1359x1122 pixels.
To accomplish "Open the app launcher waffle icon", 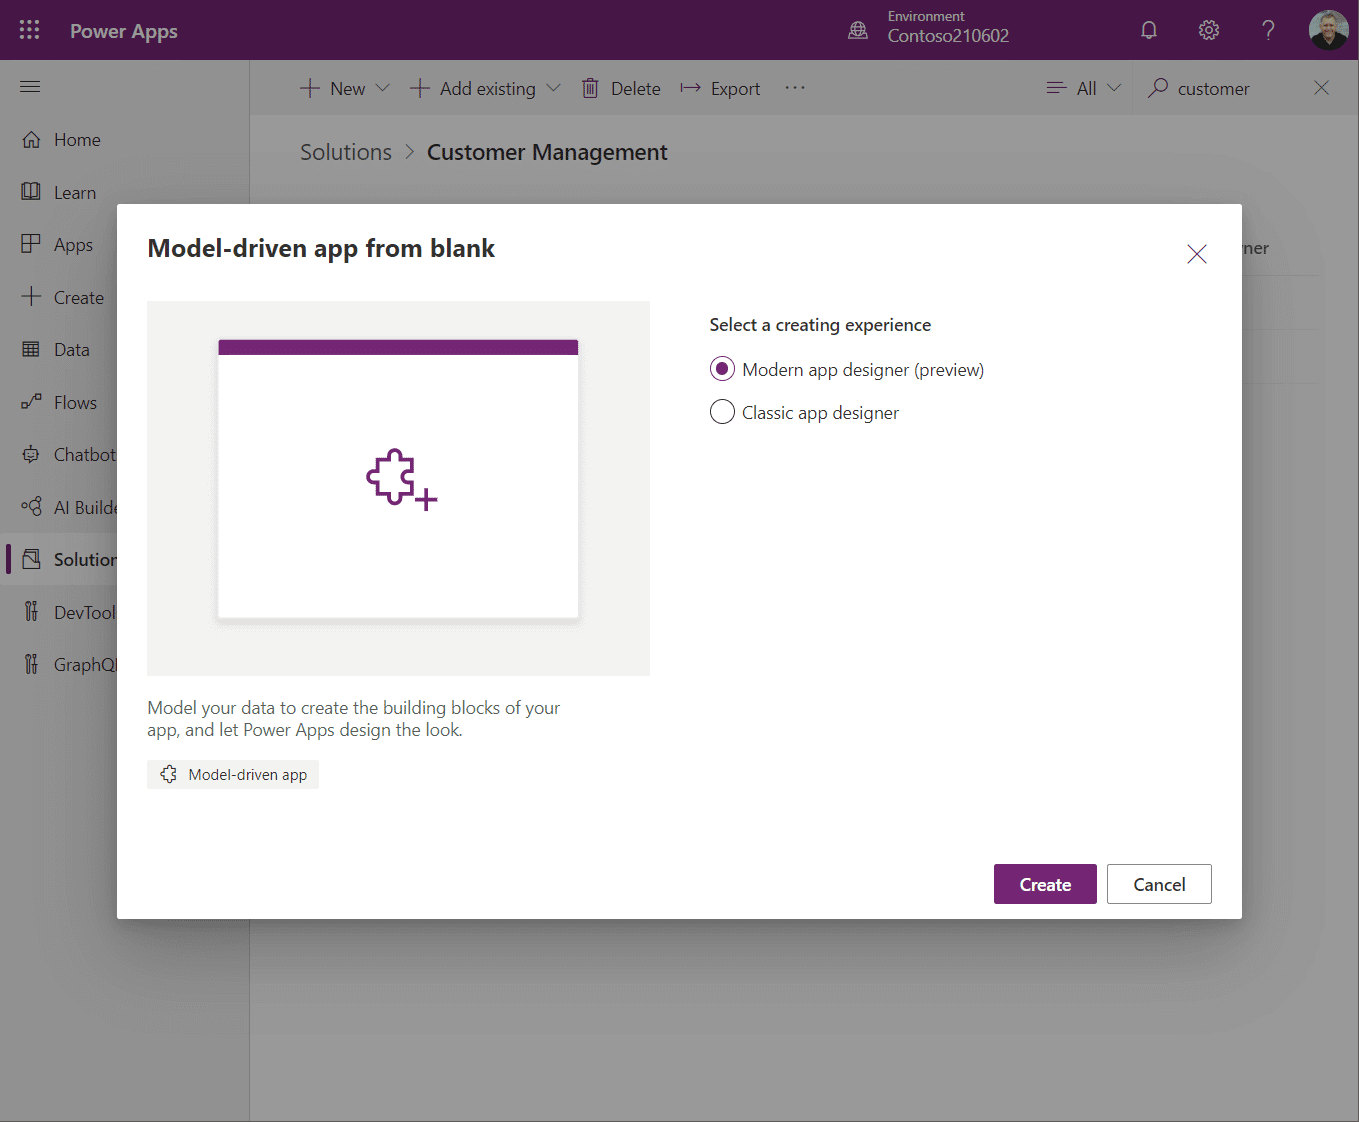I will point(29,30).
